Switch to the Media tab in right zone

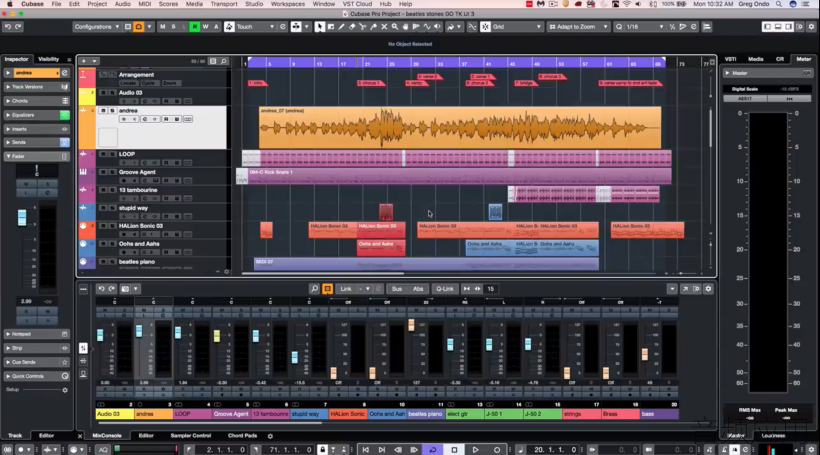point(755,59)
